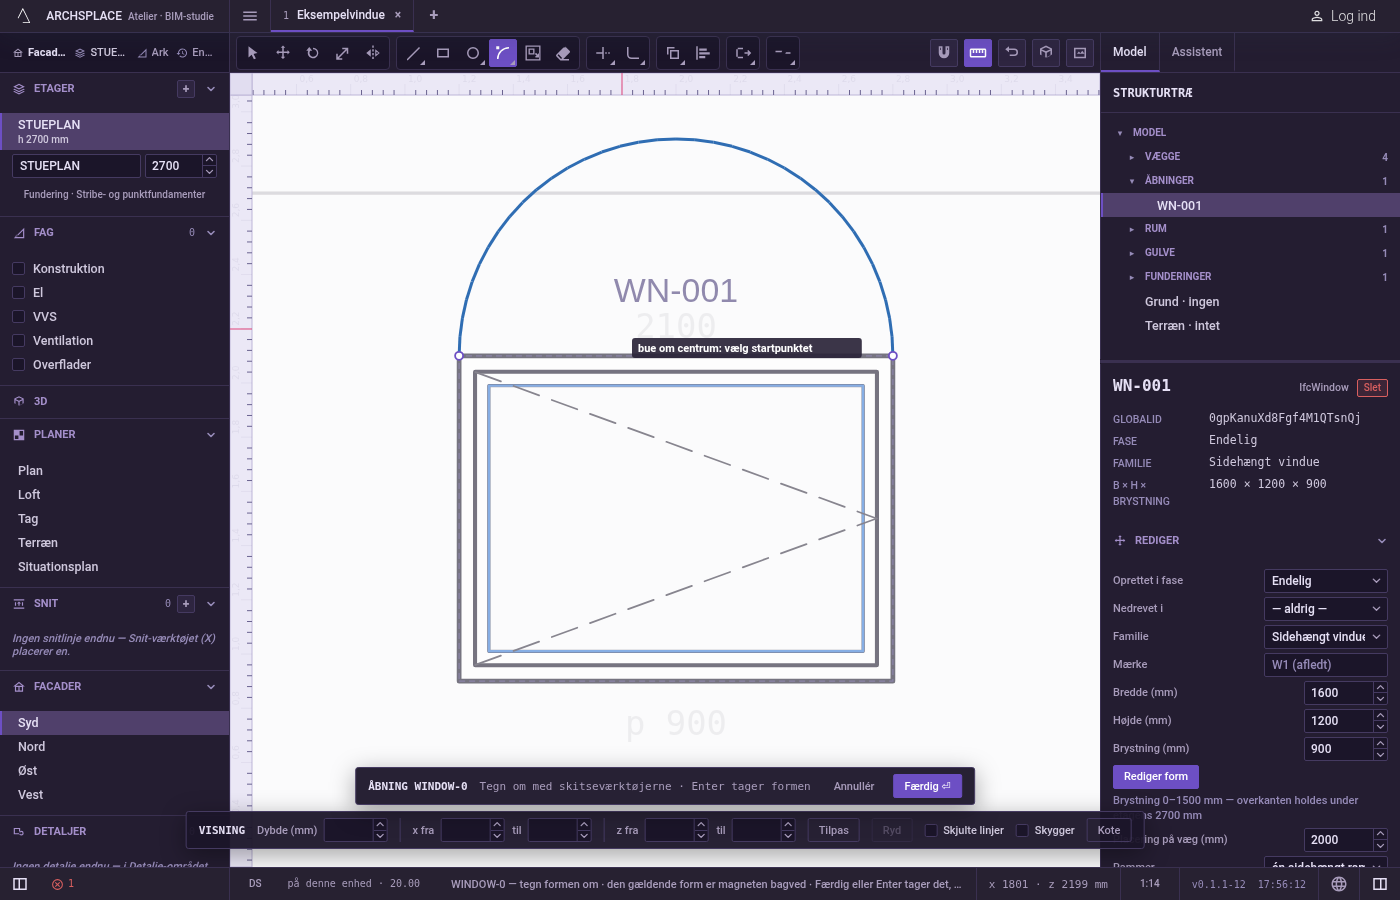Select the mirror tool
This screenshot has height=900, width=1400.
[372, 53]
